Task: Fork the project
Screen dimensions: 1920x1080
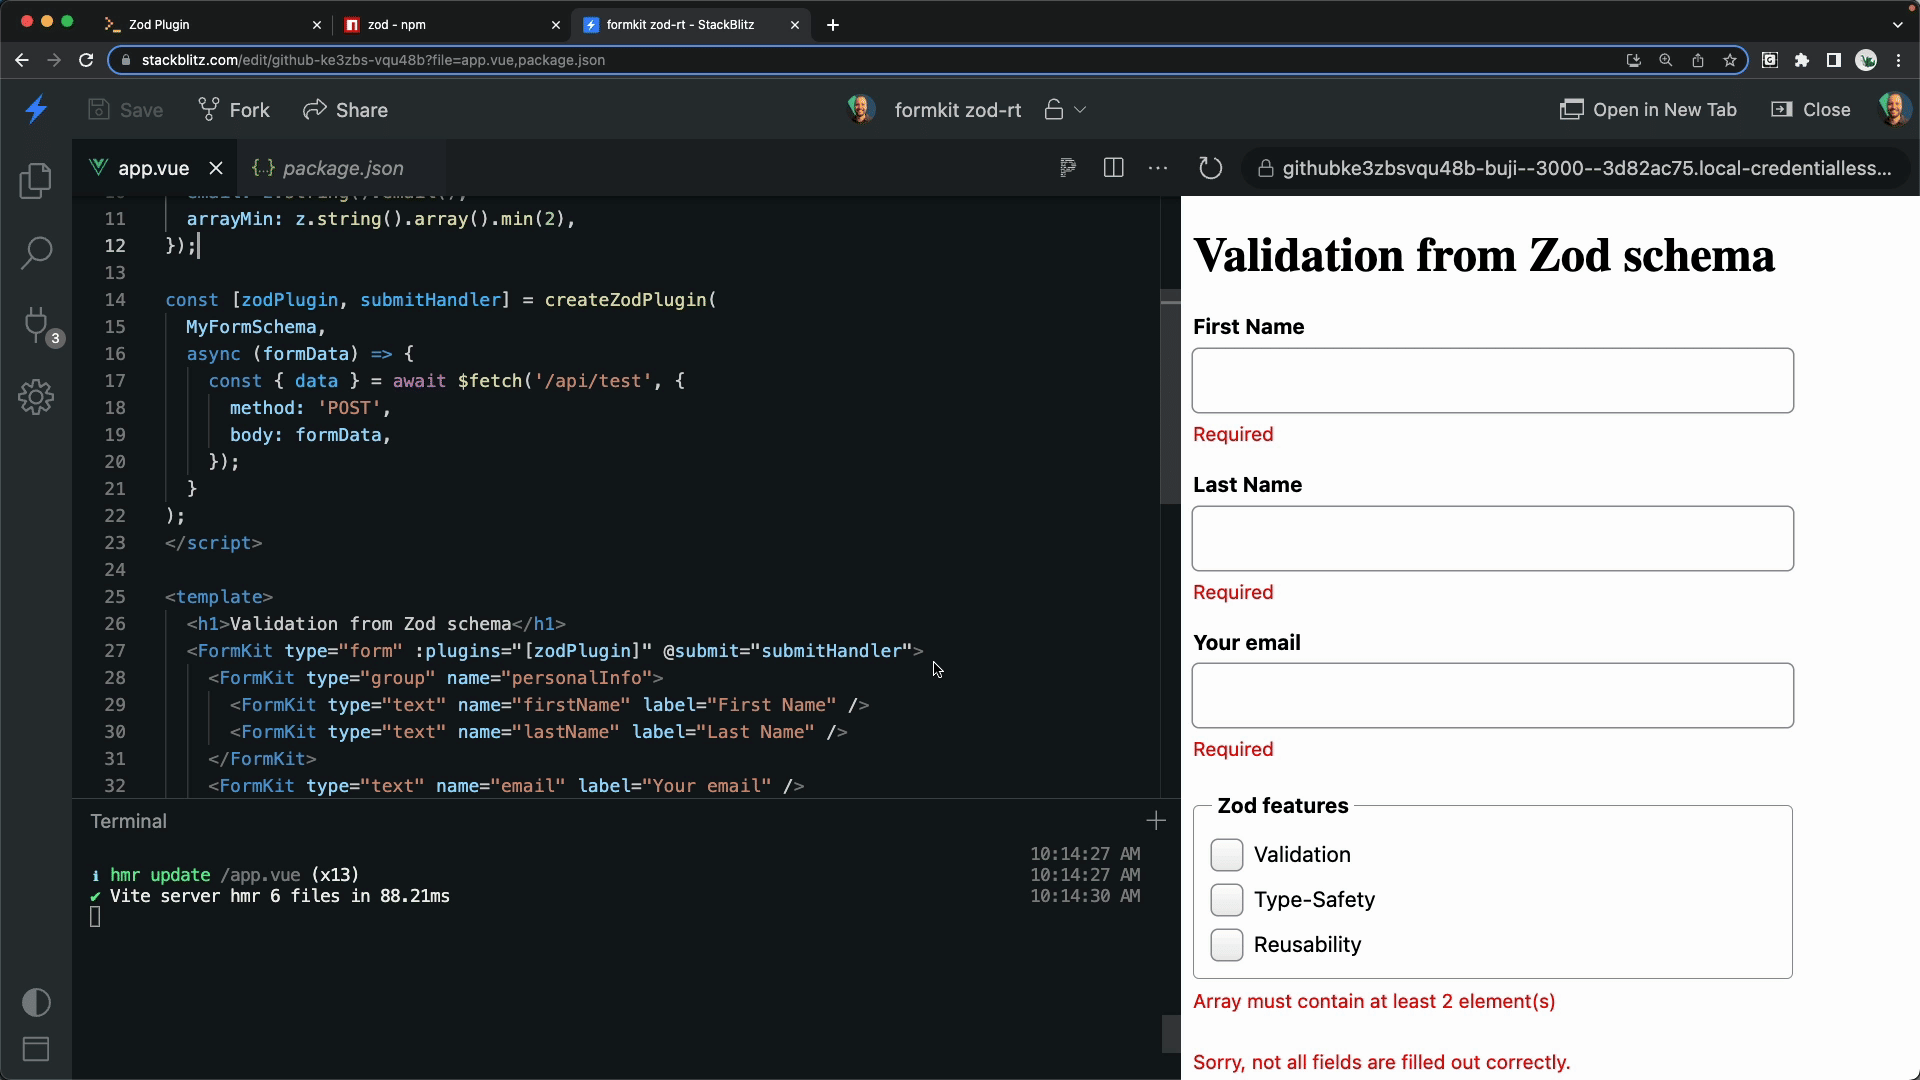Action: 234,110
